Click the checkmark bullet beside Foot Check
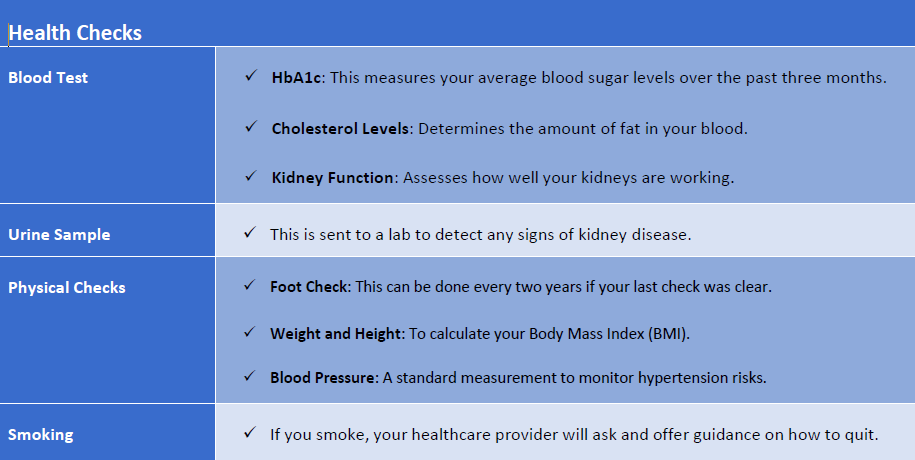 250,285
